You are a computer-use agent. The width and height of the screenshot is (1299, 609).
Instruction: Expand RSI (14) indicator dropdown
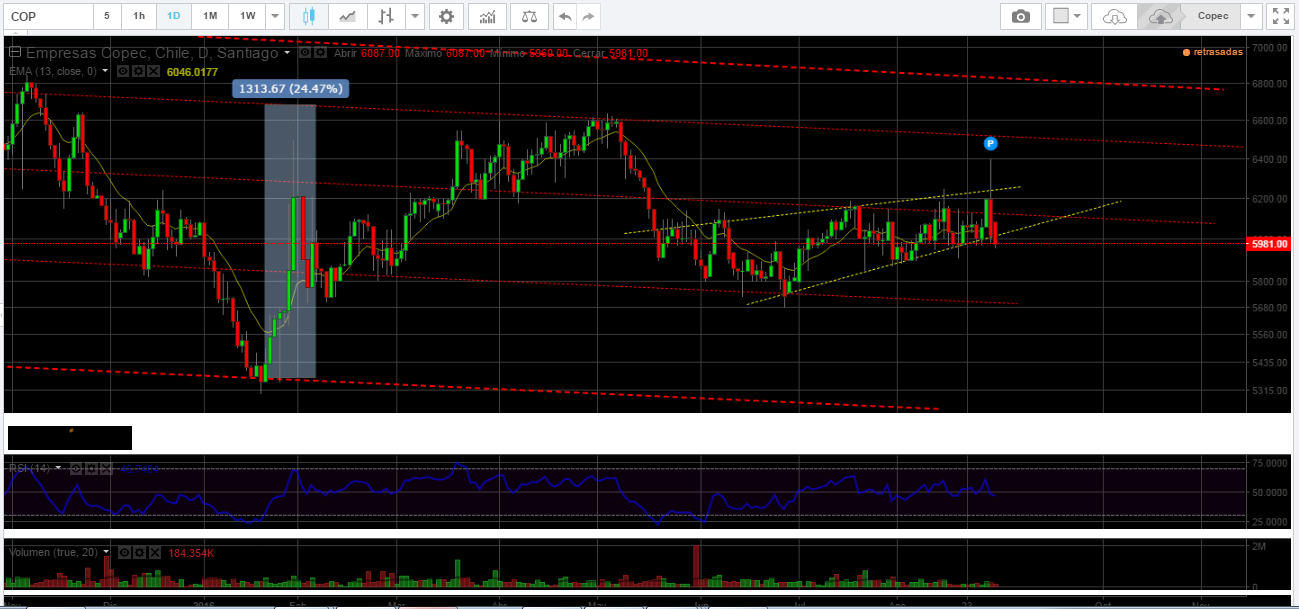click(58, 468)
